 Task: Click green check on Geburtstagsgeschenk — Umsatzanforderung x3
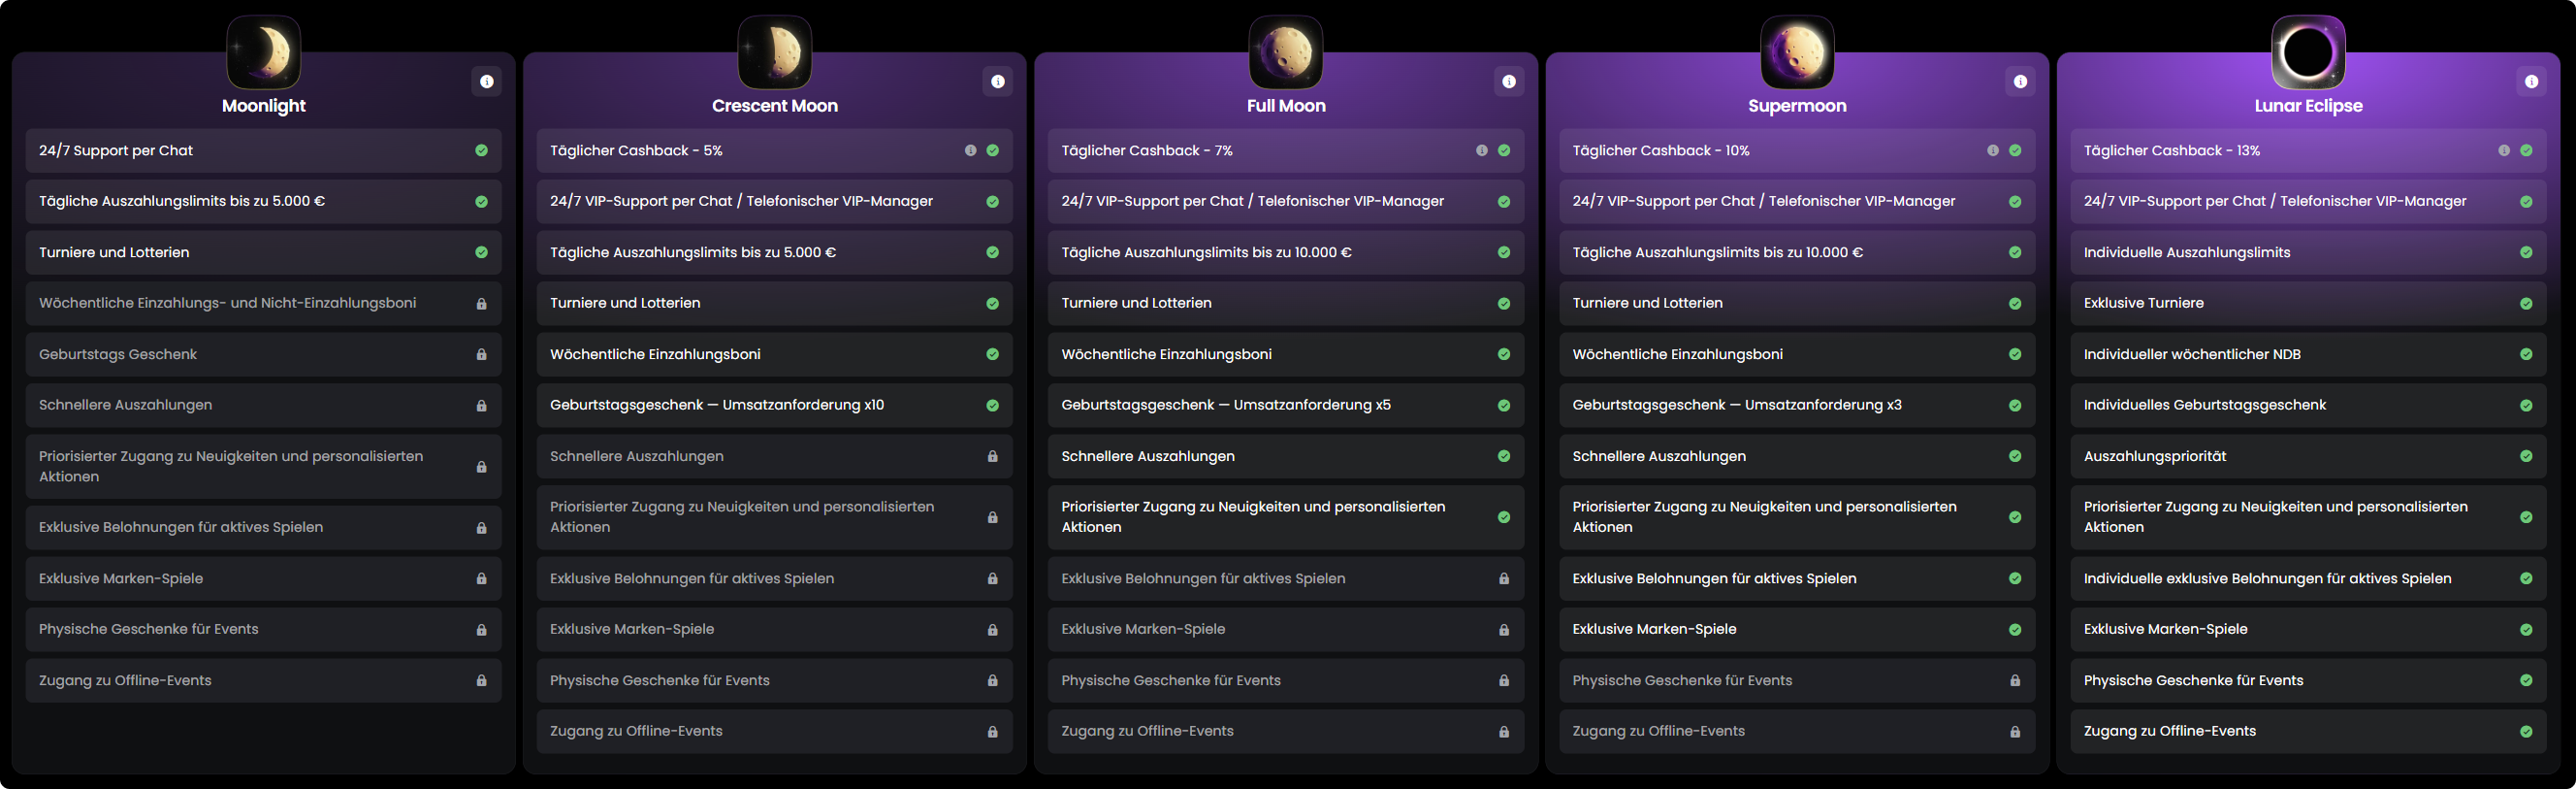pos(2014,406)
